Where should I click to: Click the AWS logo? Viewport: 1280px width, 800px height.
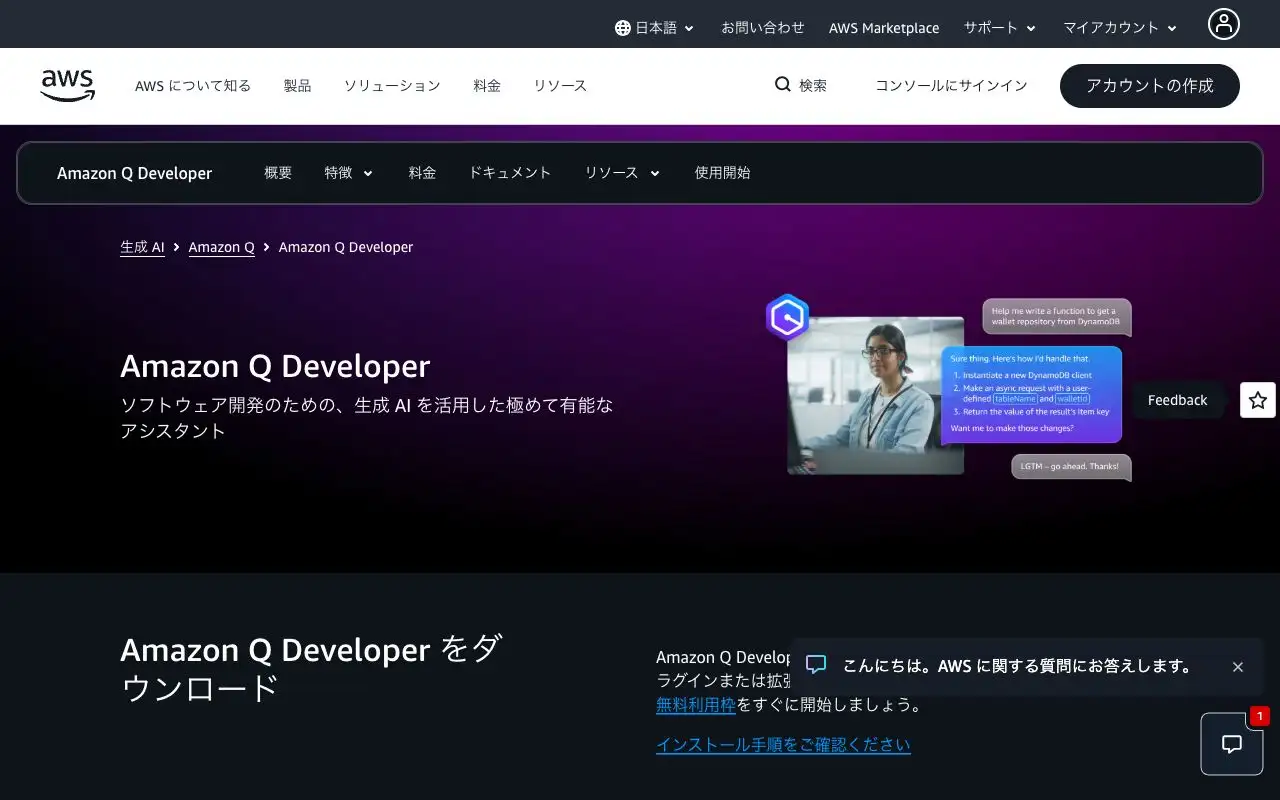tap(68, 85)
